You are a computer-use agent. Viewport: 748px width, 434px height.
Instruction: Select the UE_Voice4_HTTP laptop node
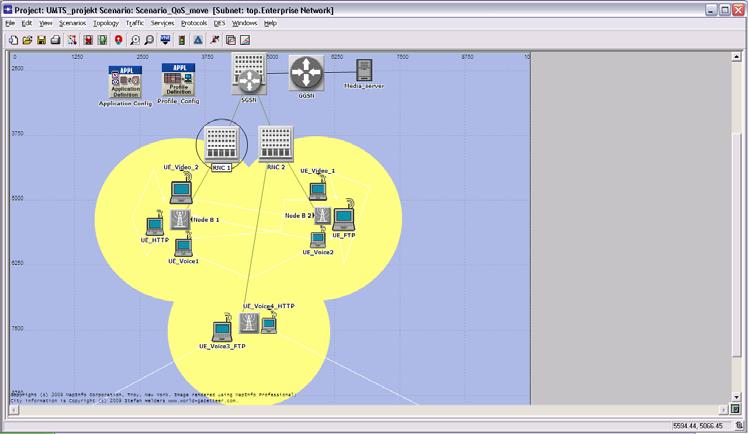tap(269, 325)
